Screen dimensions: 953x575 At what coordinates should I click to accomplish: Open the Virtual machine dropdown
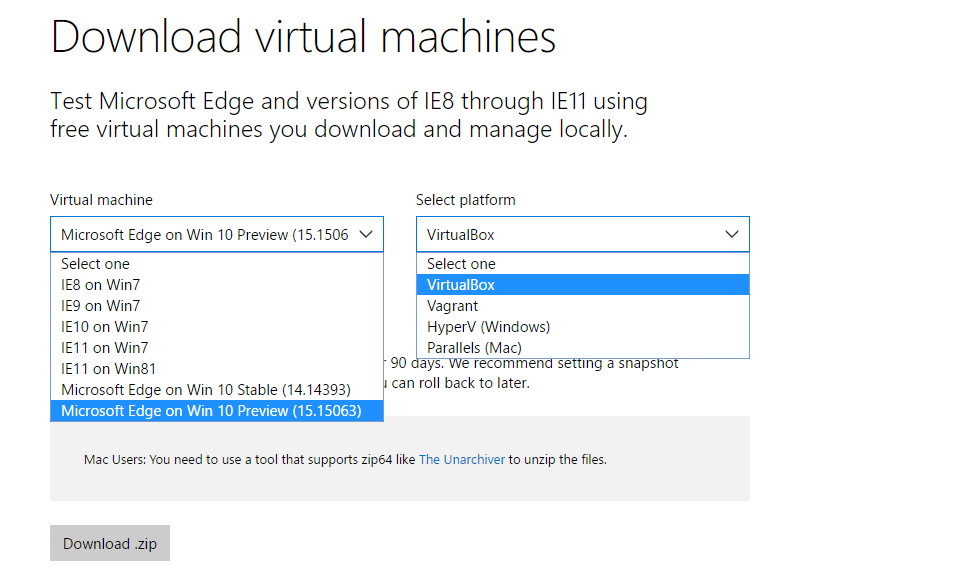pos(217,235)
